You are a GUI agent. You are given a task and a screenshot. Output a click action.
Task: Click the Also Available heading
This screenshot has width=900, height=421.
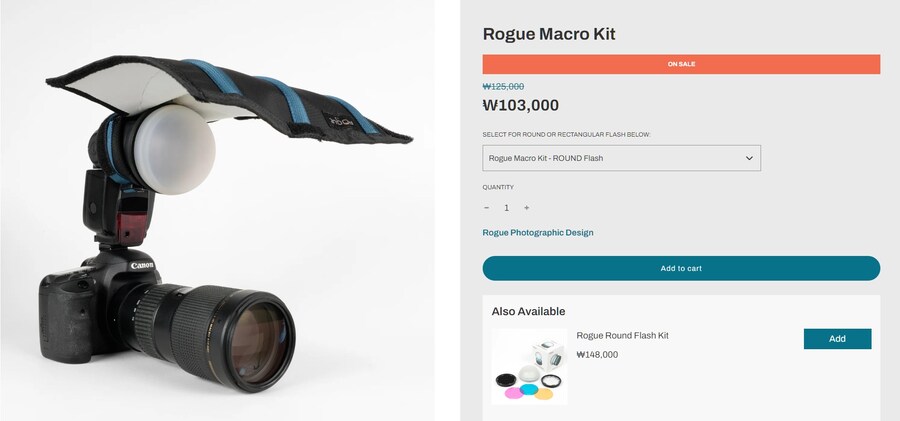pos(528,312)
